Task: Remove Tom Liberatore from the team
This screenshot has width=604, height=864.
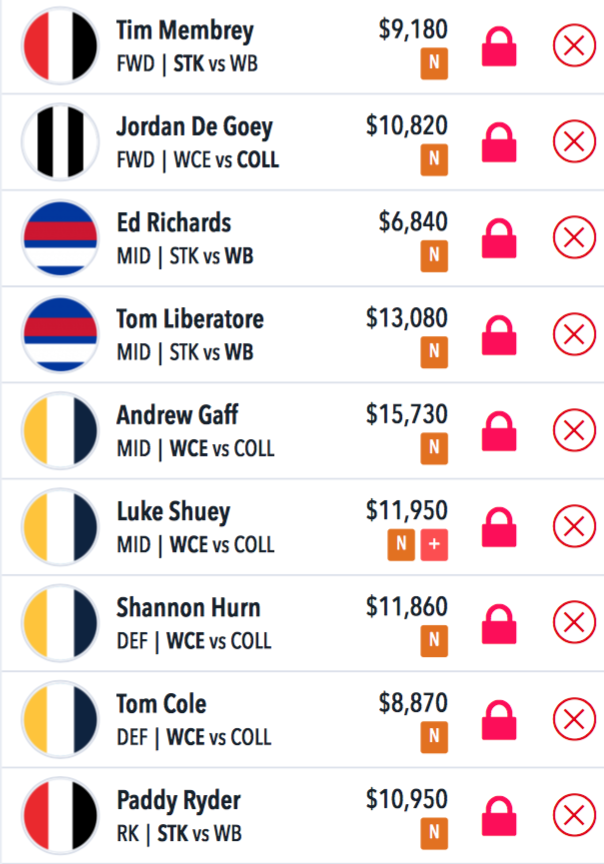Action: (x=574, y=334)
